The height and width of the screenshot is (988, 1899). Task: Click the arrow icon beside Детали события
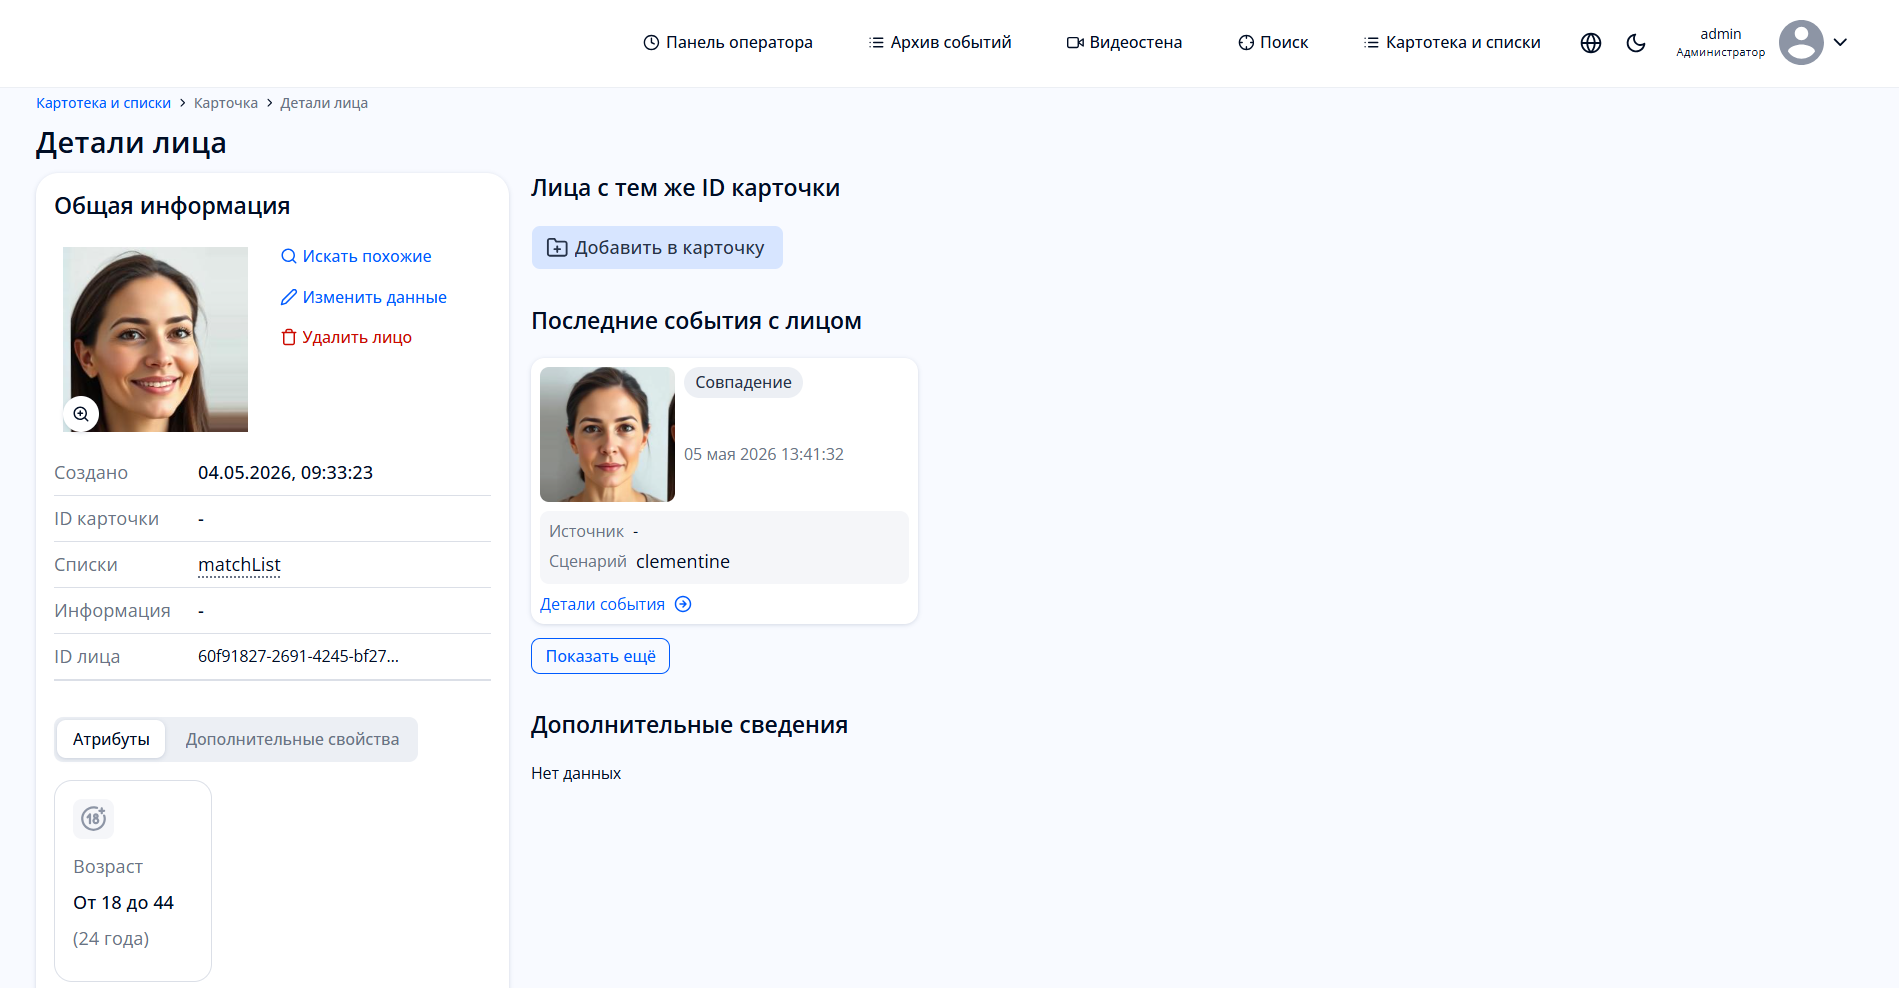tap(683, 604)
